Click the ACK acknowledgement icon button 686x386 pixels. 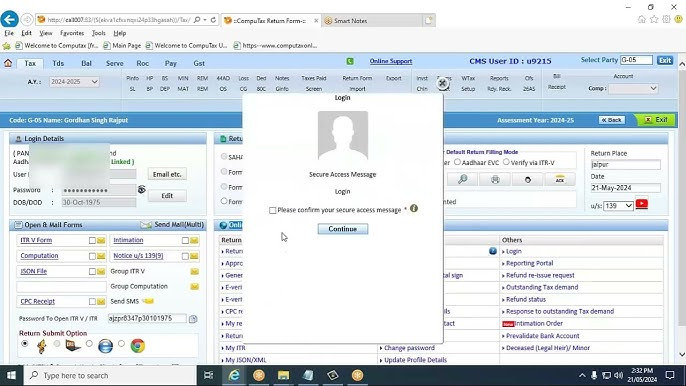(560, 179)
